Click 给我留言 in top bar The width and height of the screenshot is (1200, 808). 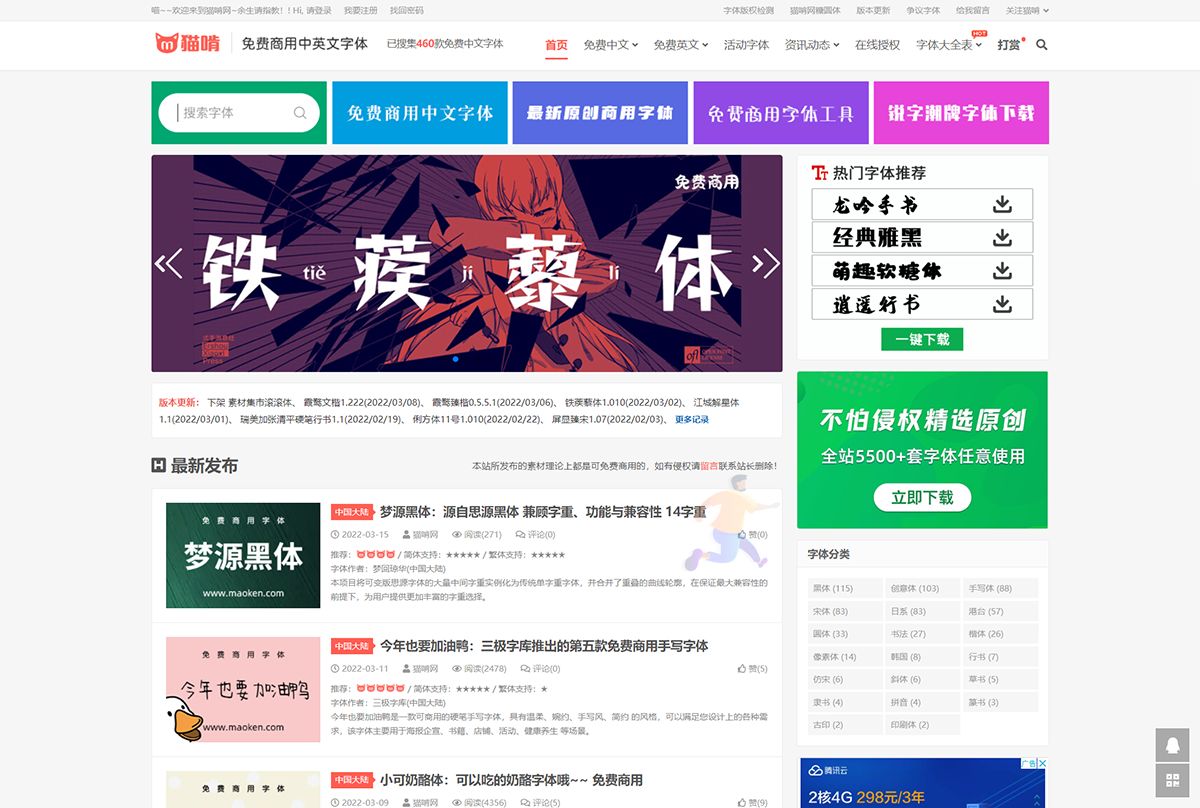tap(972, 11)
